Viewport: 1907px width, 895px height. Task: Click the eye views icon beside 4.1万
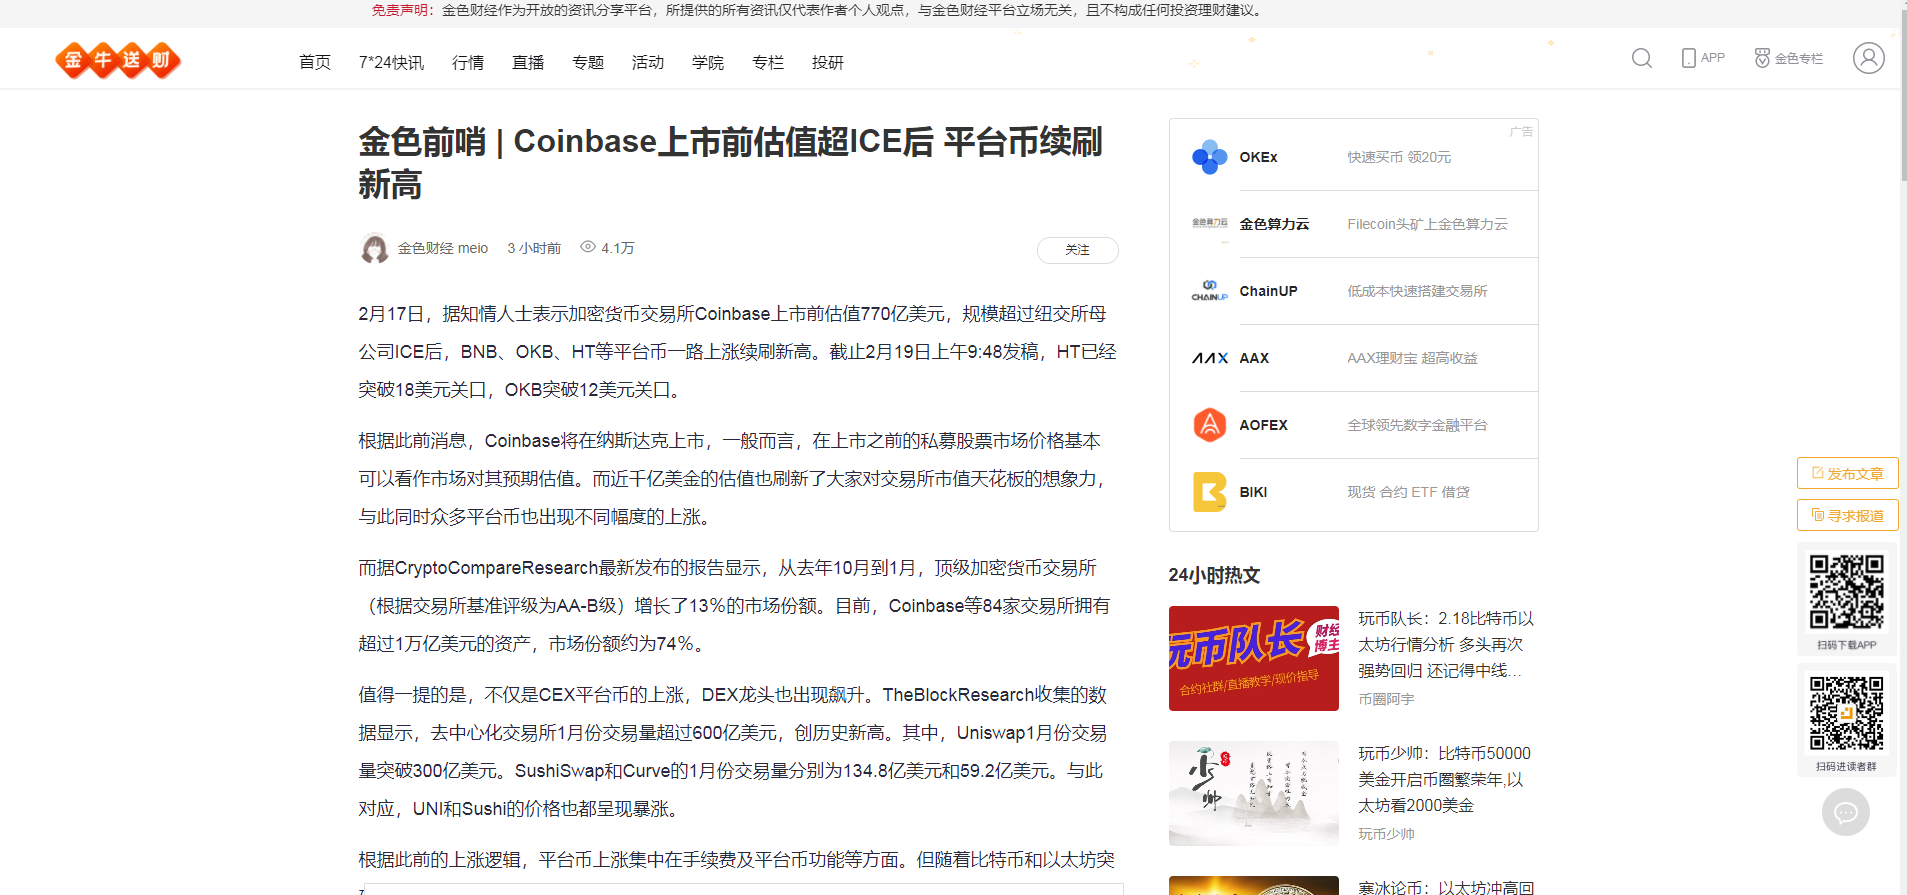click(588, 247)
